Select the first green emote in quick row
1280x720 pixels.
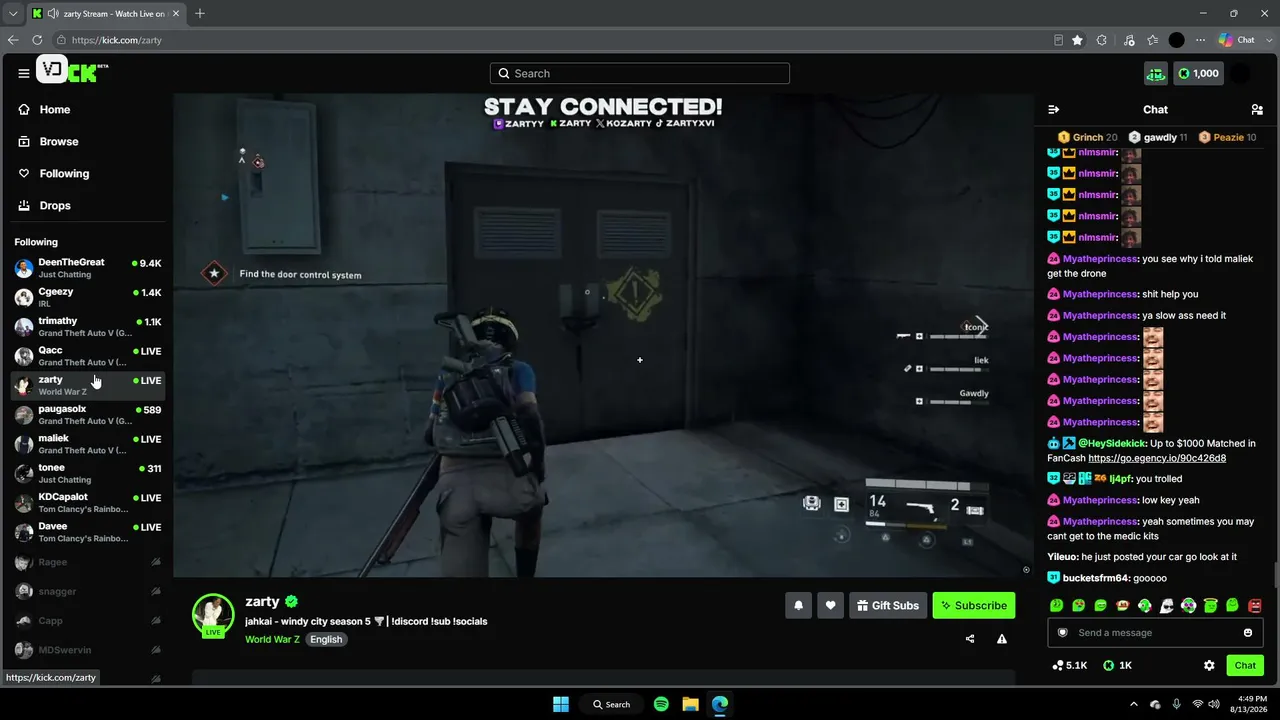pyautogui.click(x=1057, y=605)
